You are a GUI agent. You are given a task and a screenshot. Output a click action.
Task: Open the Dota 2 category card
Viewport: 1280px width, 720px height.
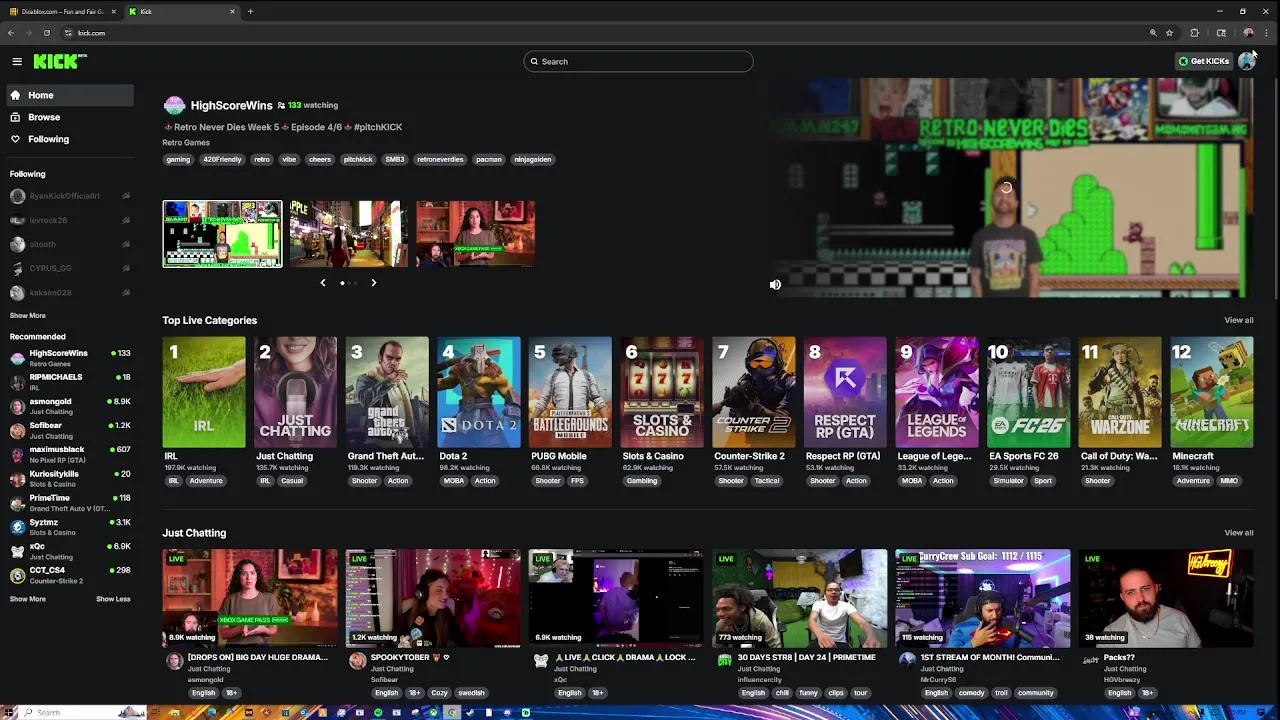pos(478,392)
